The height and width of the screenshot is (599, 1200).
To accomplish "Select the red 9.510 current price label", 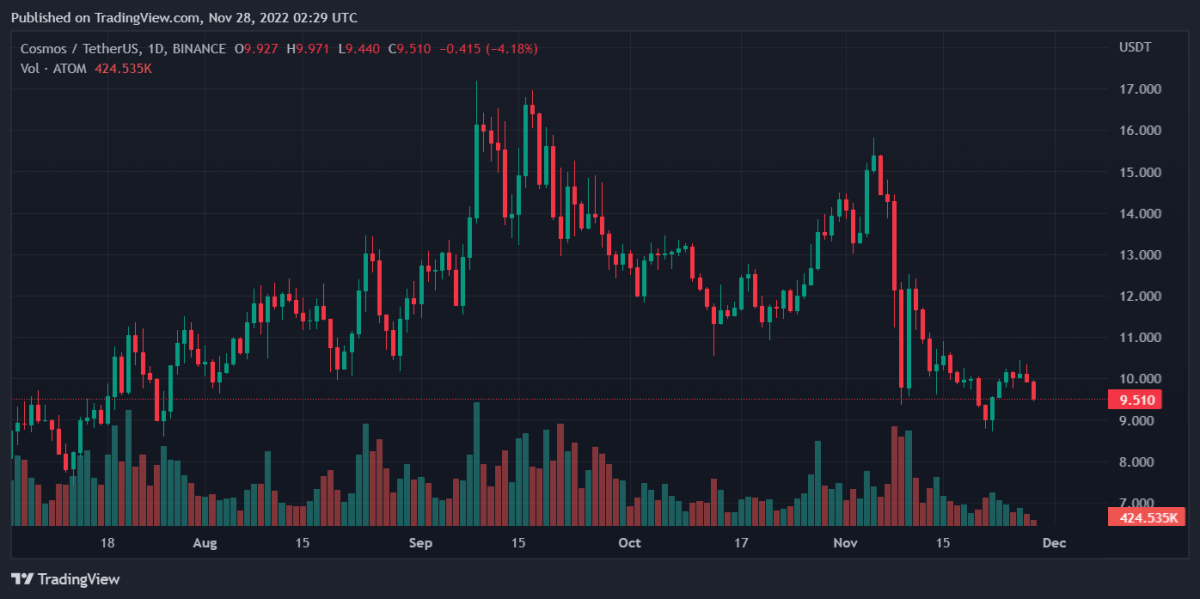I will tap(1137, 400).
